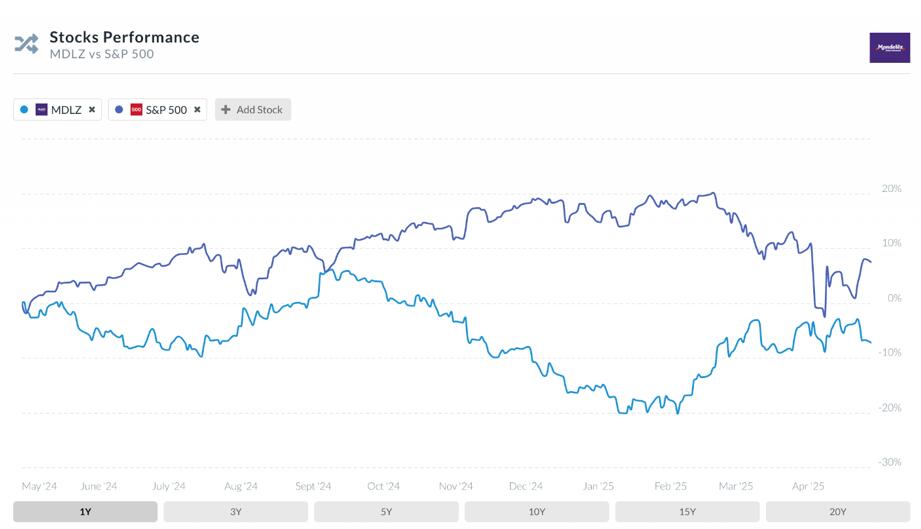This screenshot has height=529, width=921.
Task: Choose the 20Y time range
Action: point(837,512)
